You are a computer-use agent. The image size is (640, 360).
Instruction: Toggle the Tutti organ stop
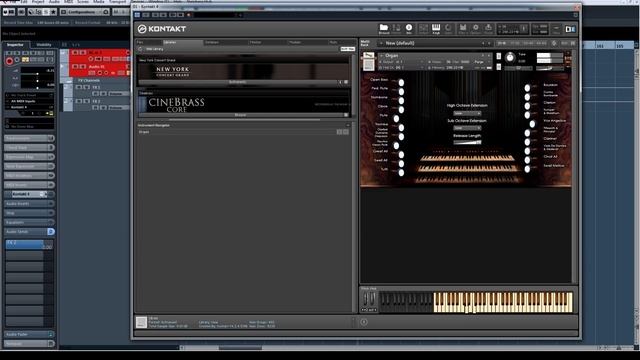(401, 172)
